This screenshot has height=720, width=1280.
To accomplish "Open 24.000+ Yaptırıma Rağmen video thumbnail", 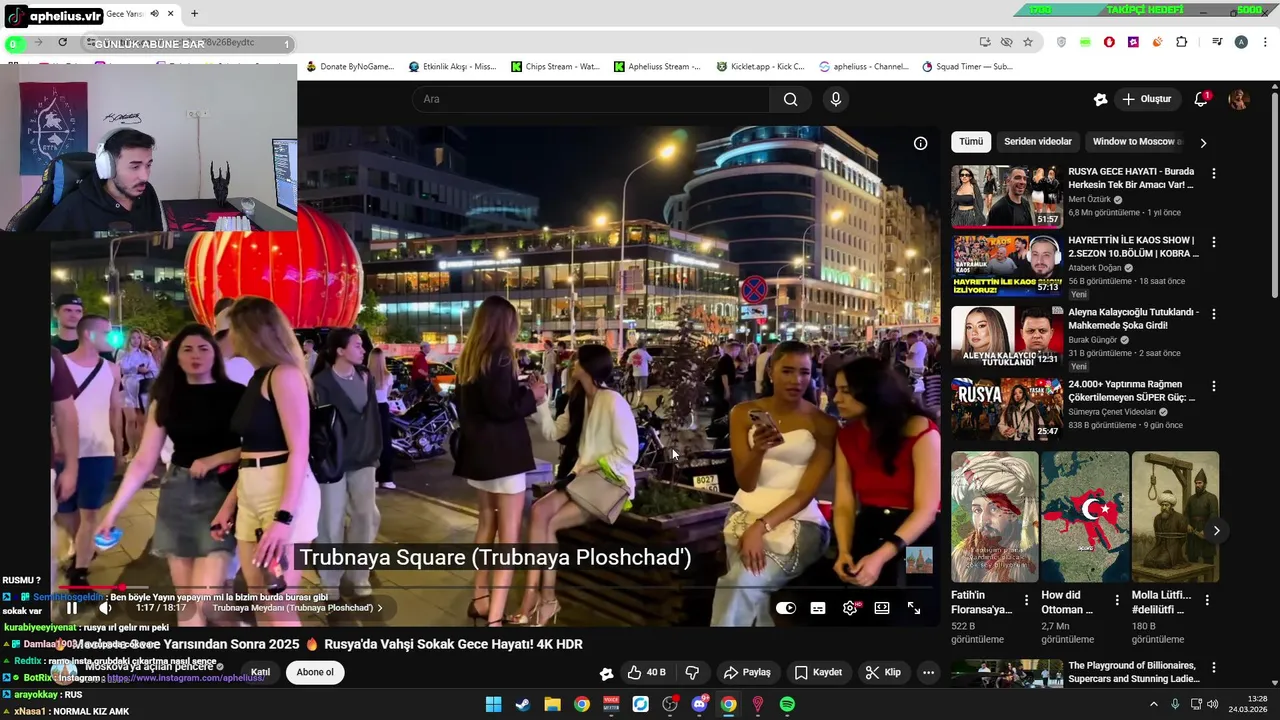I will coord(1007,408).
